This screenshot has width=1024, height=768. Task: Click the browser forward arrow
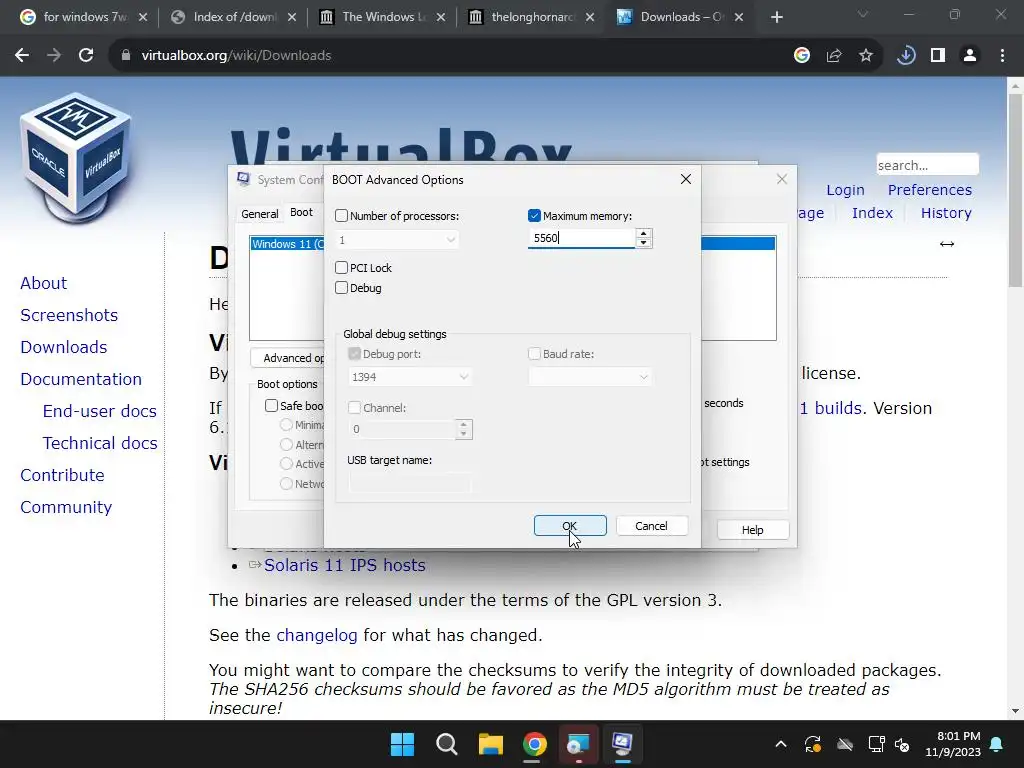[x=54, y=56]
